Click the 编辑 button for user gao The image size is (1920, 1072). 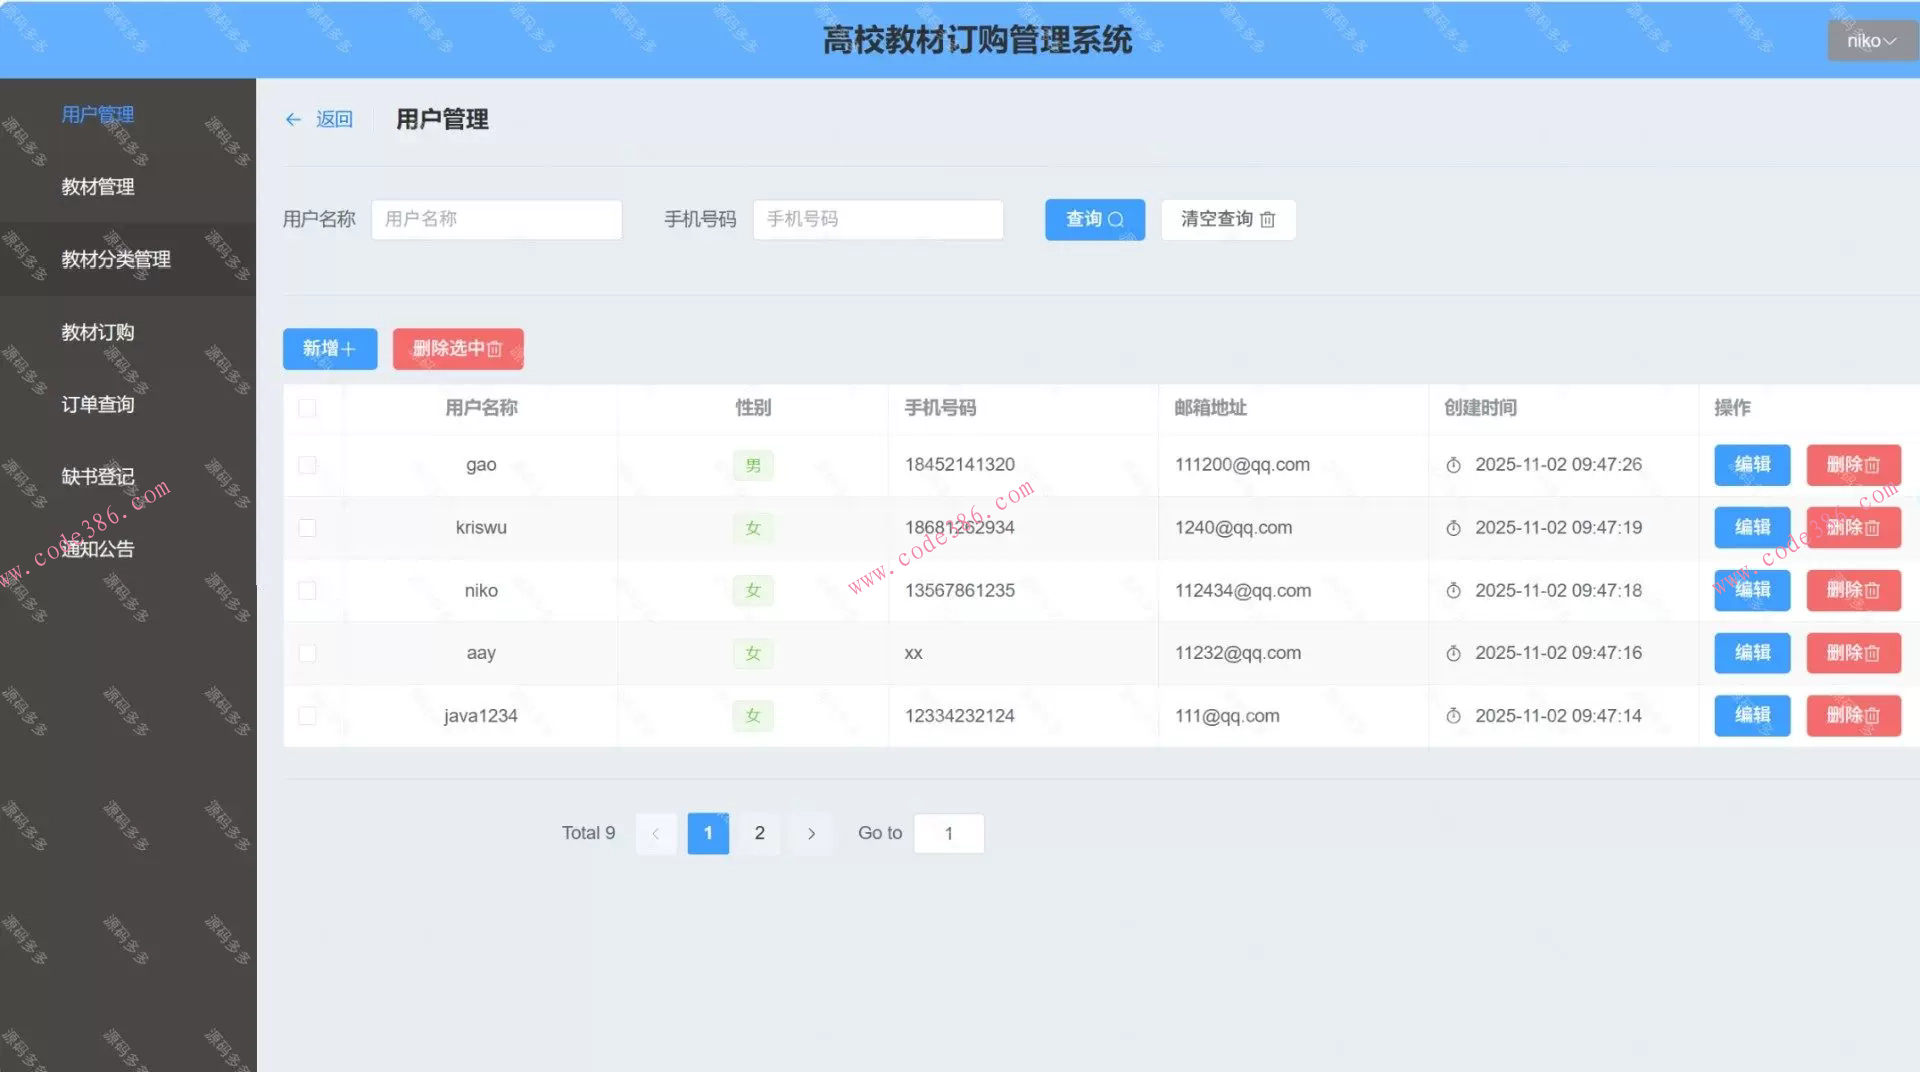coord(1751,465)
